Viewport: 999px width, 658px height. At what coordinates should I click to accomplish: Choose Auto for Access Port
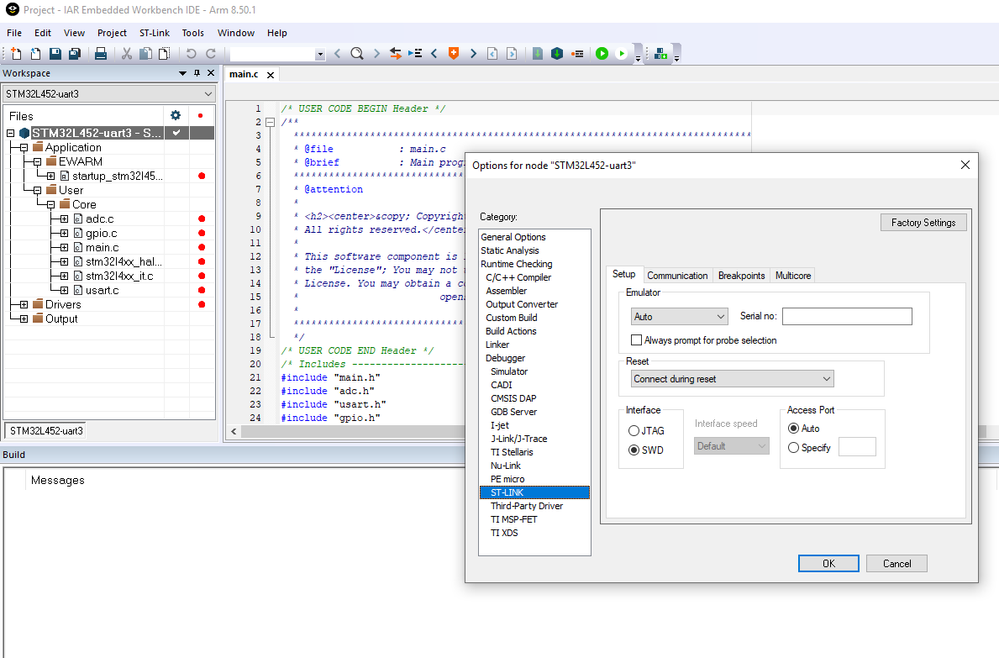(793, 429)
